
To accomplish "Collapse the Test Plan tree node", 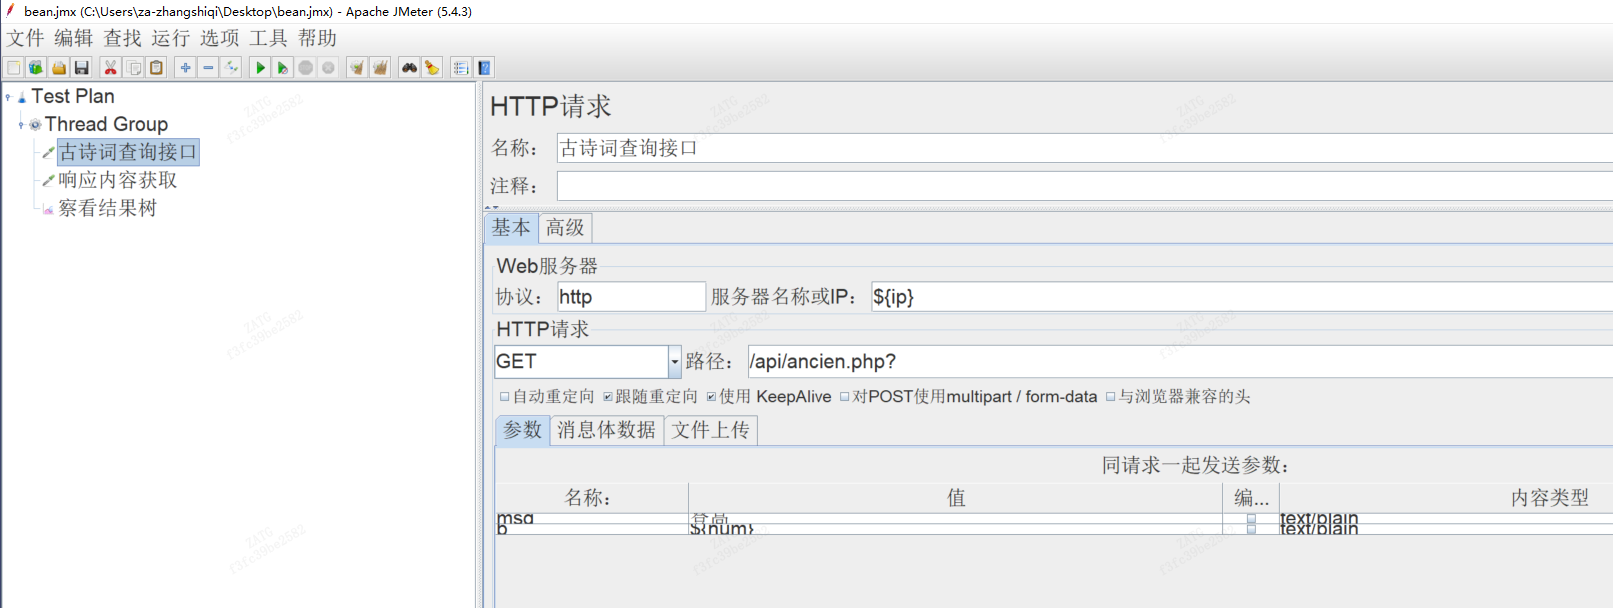I will point(8,97).
